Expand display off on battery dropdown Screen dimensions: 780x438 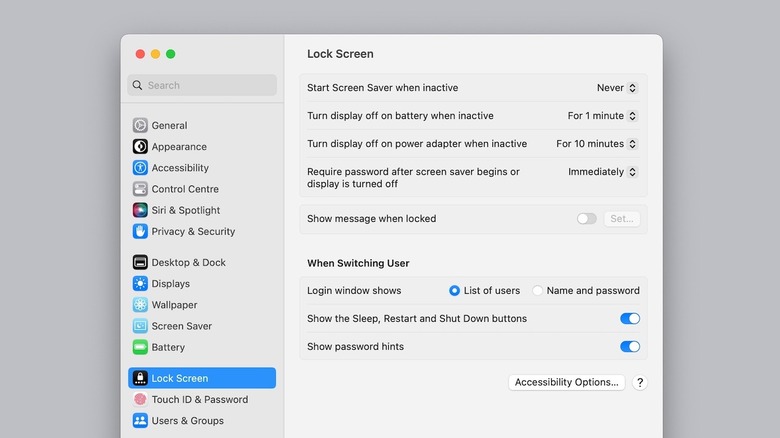[x=603, y=116]
